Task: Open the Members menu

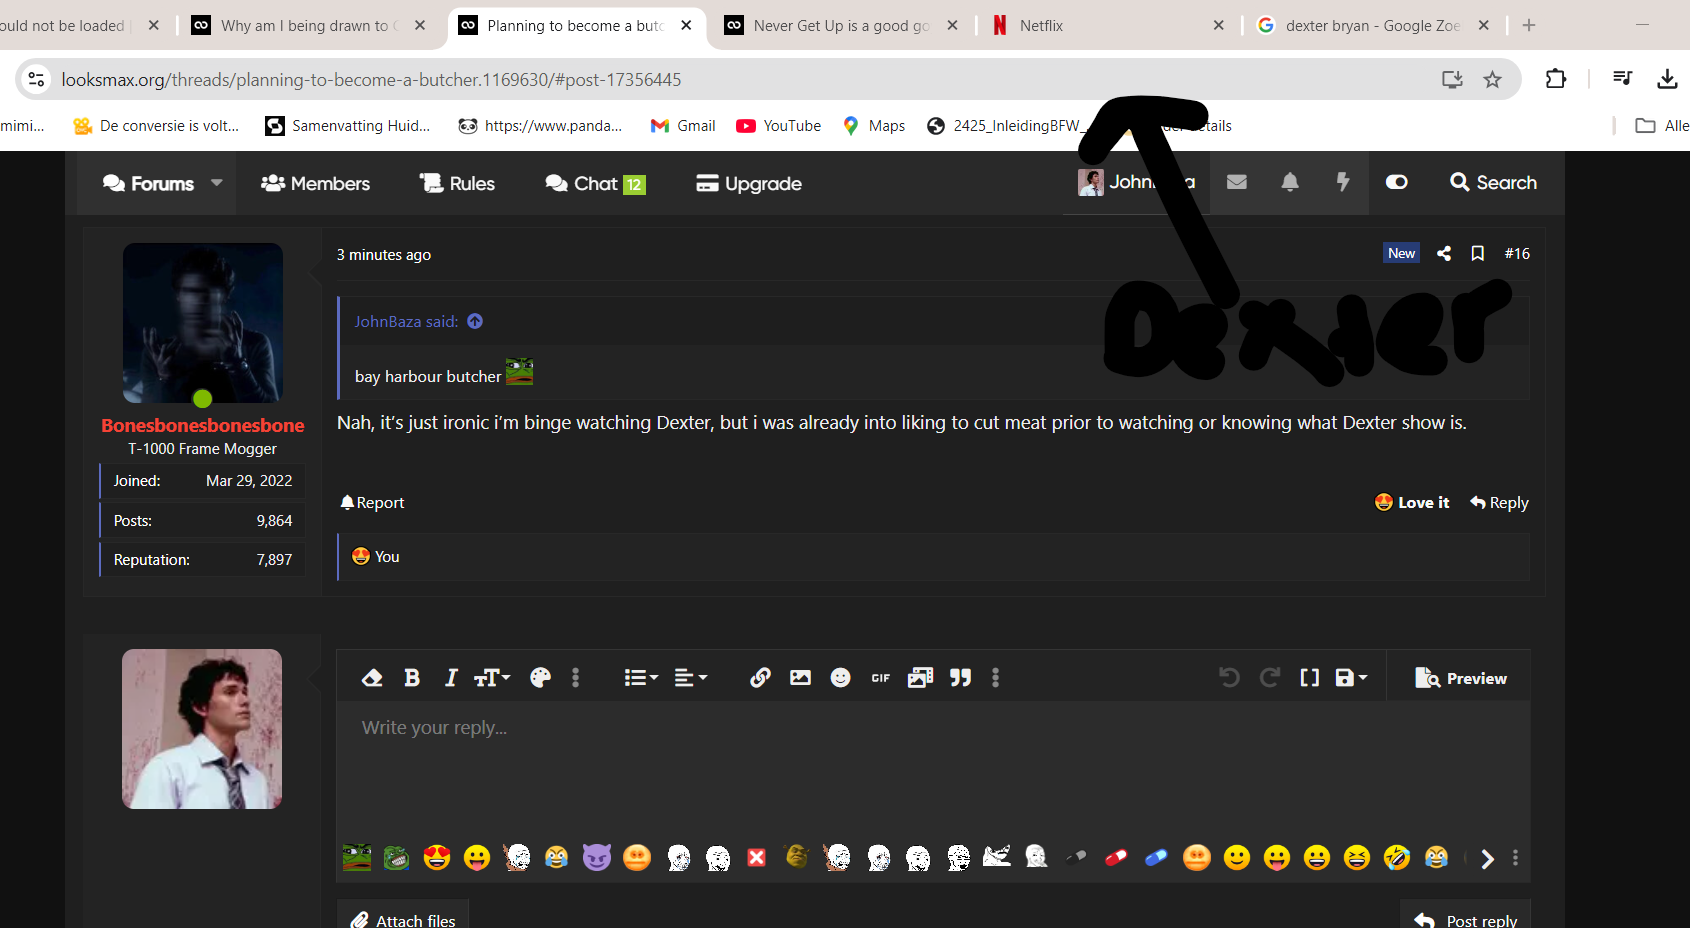Action: point(316,183)
